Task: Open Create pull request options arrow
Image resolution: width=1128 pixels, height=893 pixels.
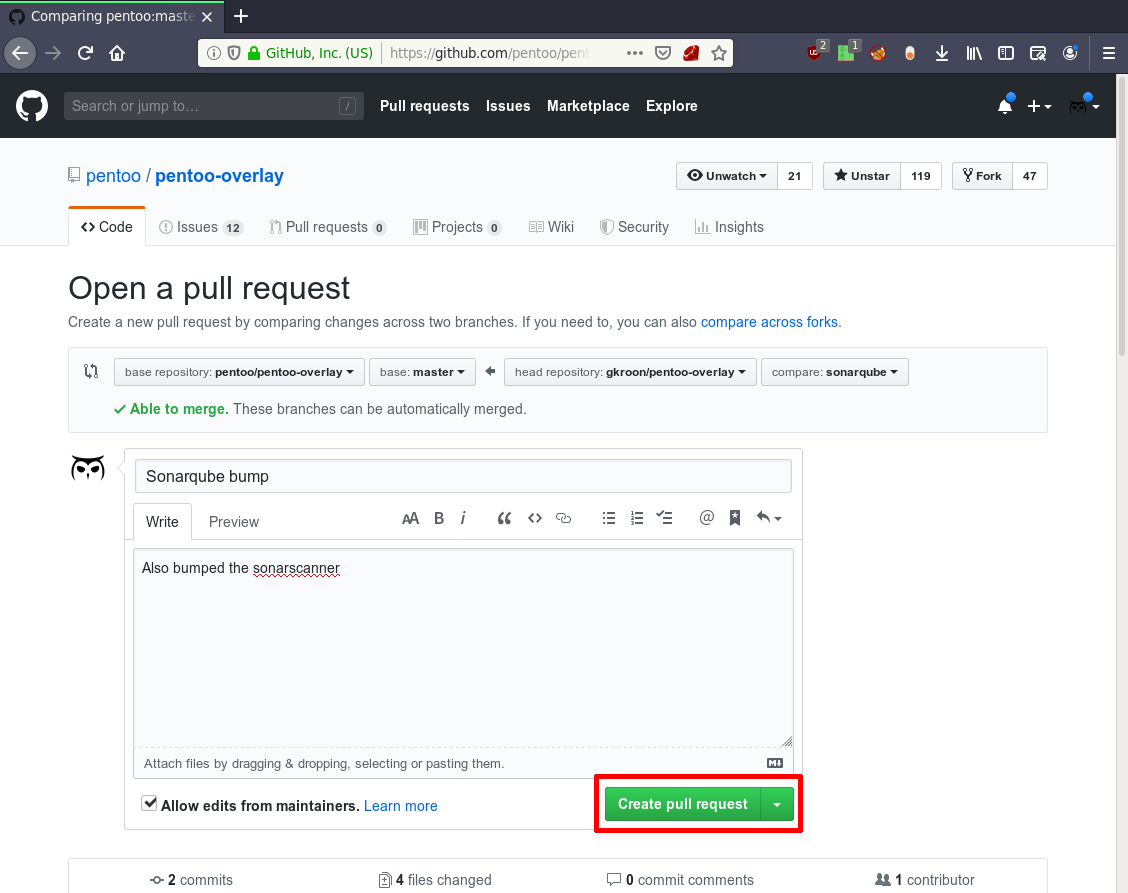Action: click(x=777, y=804)
